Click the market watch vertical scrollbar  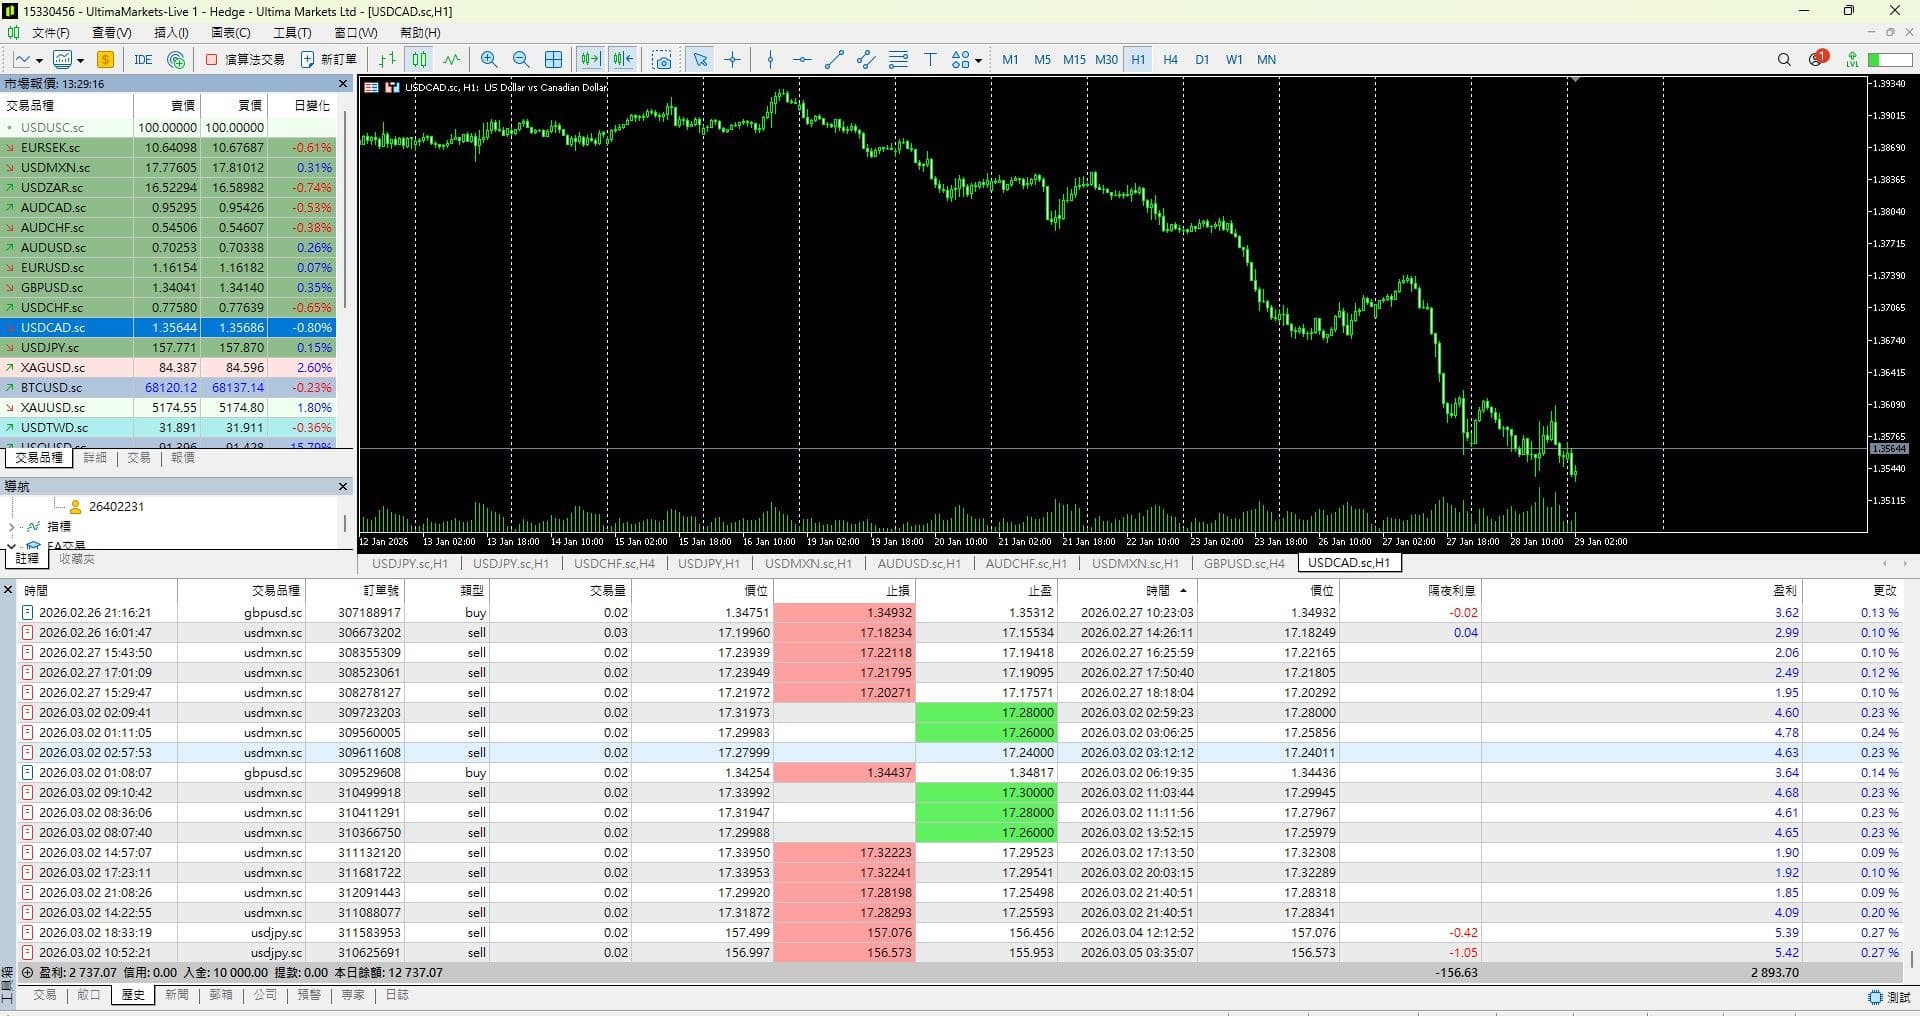[x=345, y=210]
